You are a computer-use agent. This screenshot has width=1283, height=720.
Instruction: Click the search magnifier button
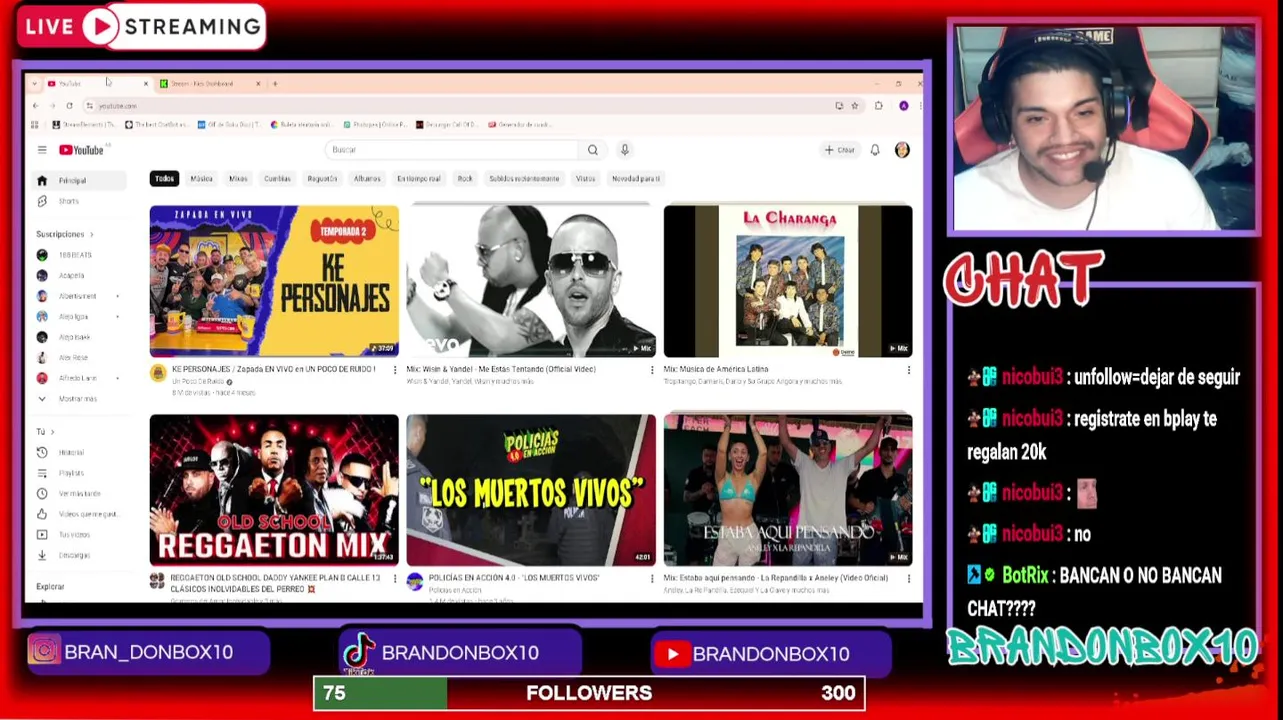coord(593,150)
